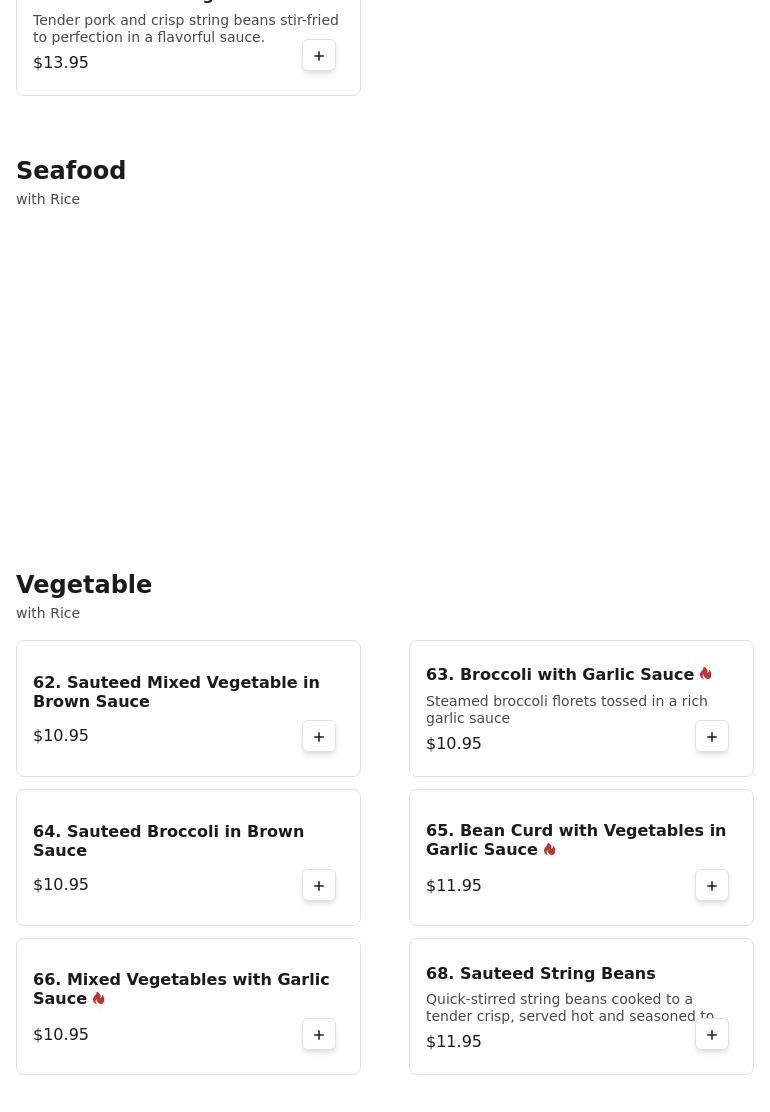Image resolution: width=770 pixels, height=1112 pixels.
Task: Add Bean Curd with Vegetables in Garlic Sauce
Action: click(712, 886)
